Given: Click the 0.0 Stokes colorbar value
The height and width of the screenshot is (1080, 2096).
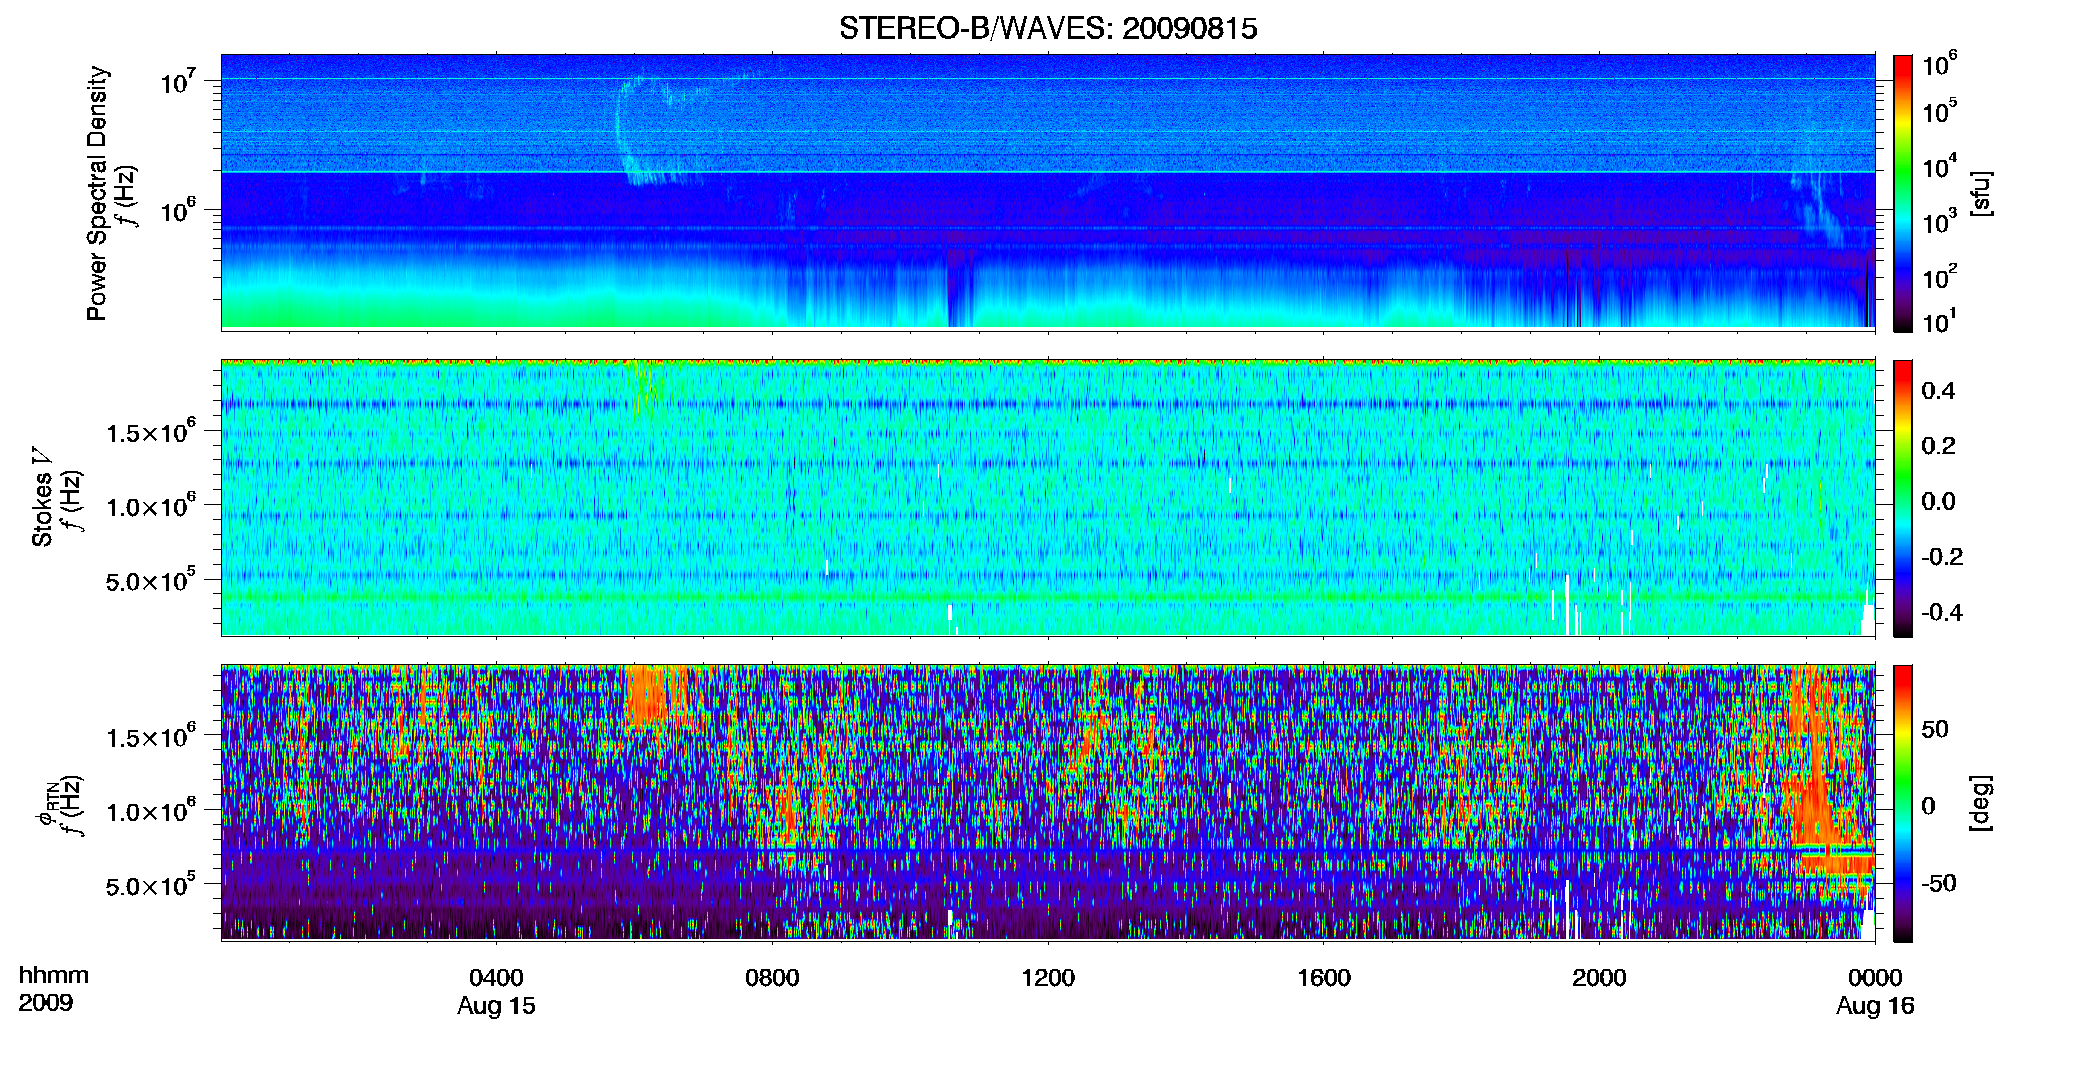Looking at the screenshot, I should click(x=1938, y=501).
